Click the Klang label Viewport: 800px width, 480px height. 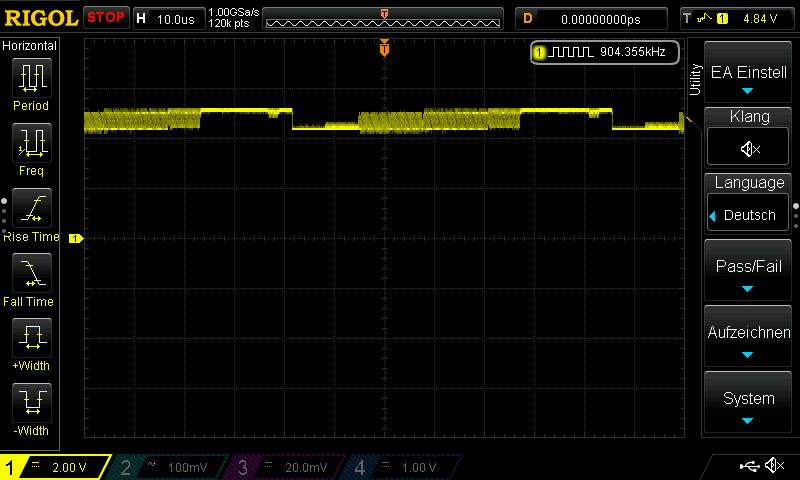point(749,117)
